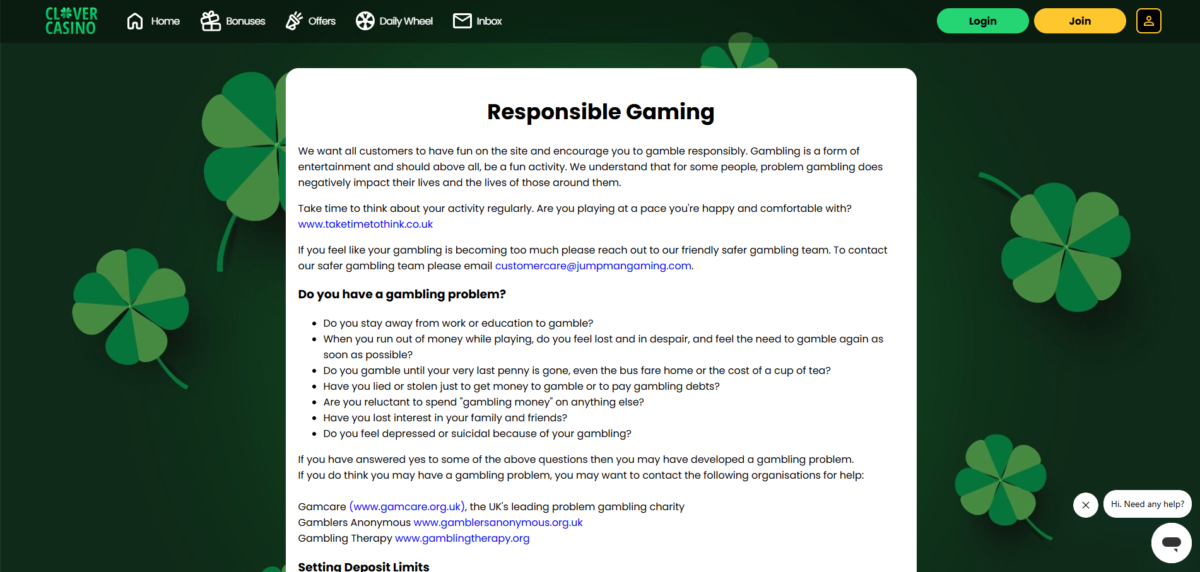Open the Daily Wheel menu item
1200x572 pixels.
[406, 21]
